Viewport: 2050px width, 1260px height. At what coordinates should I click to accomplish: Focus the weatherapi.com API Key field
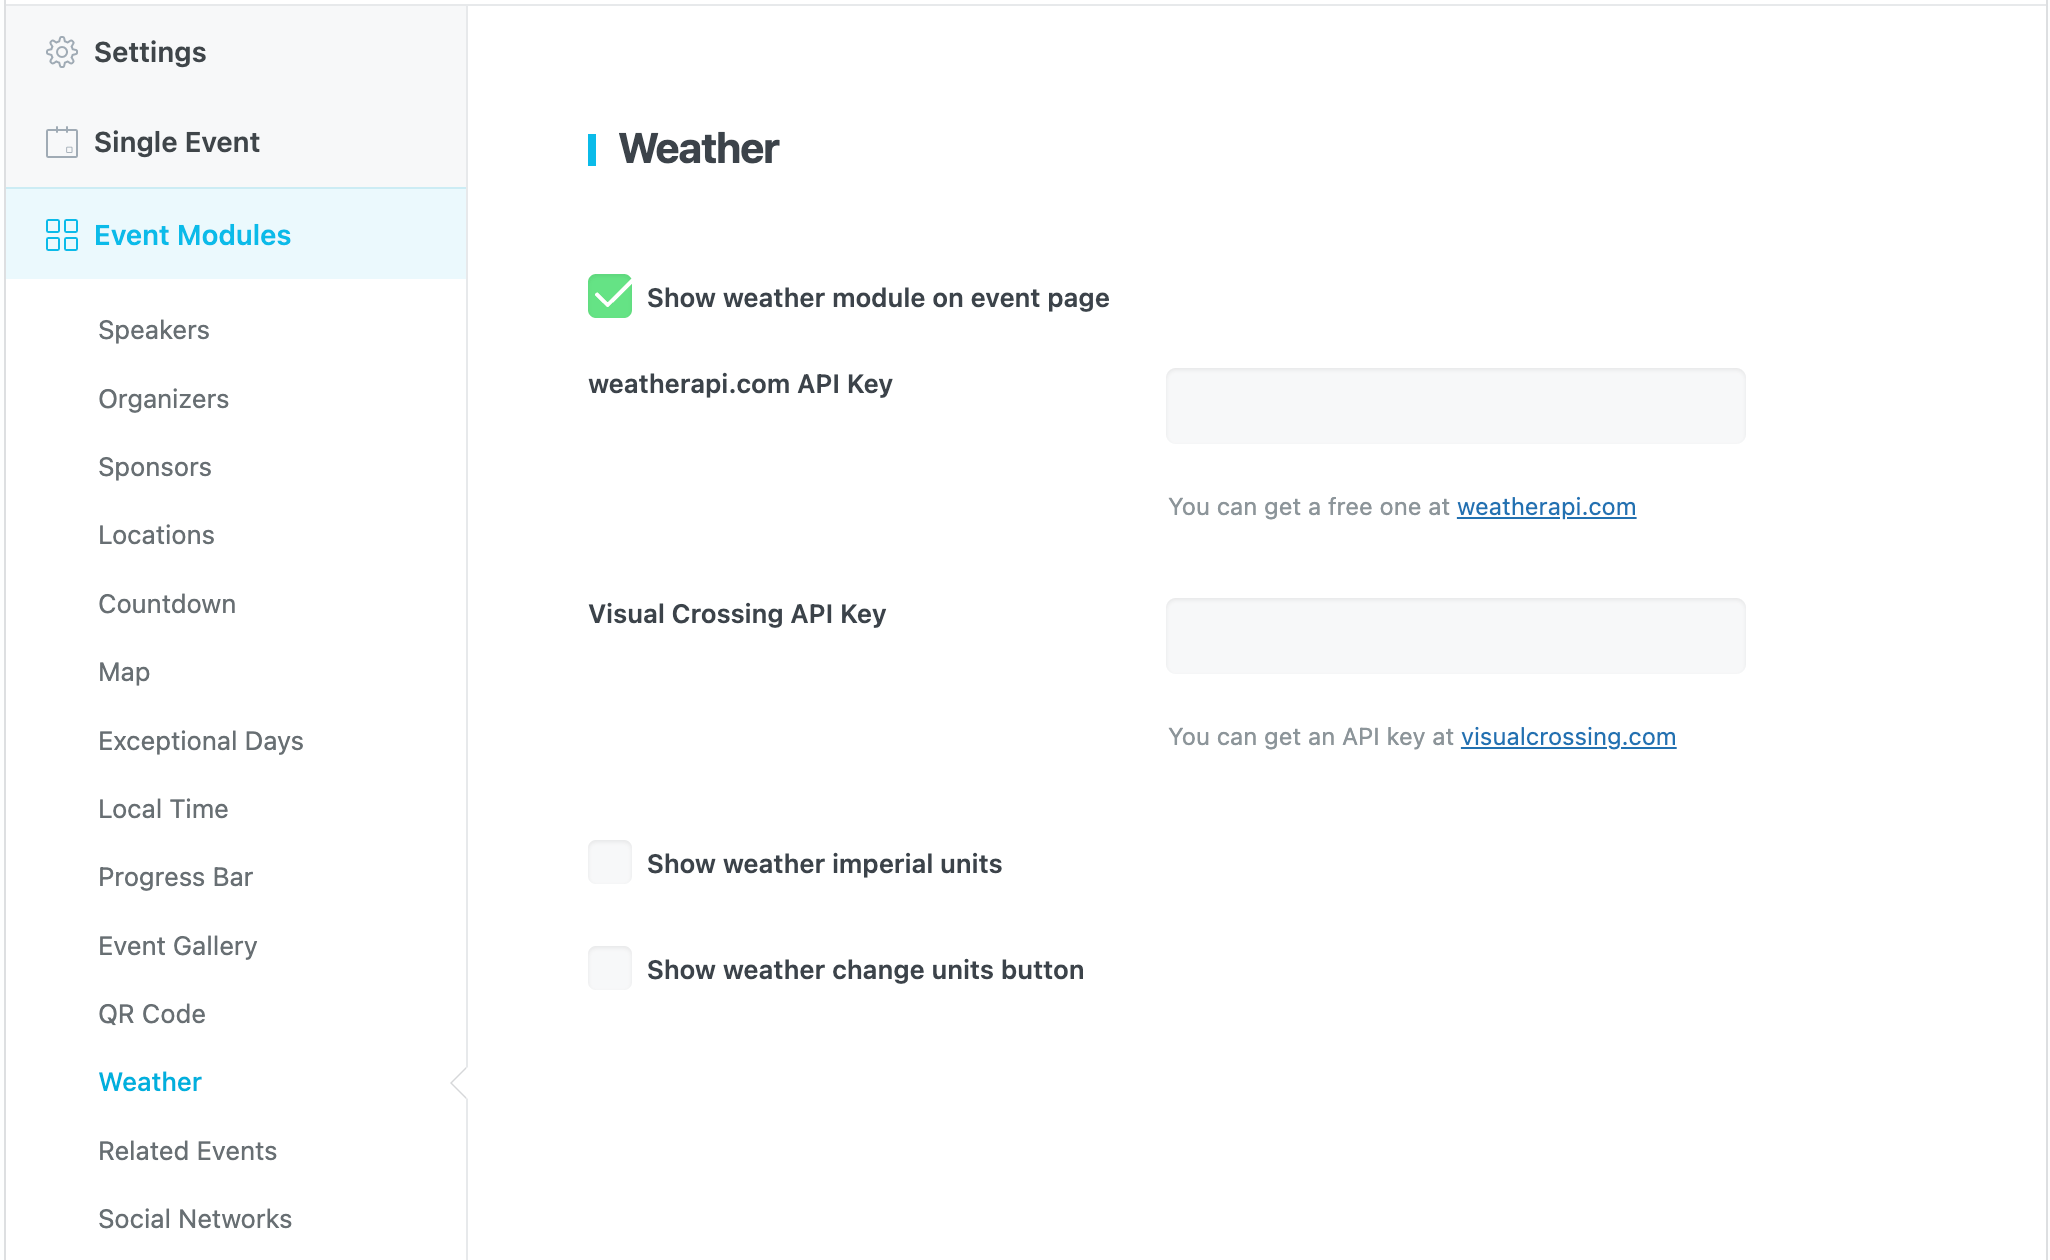1455,406
